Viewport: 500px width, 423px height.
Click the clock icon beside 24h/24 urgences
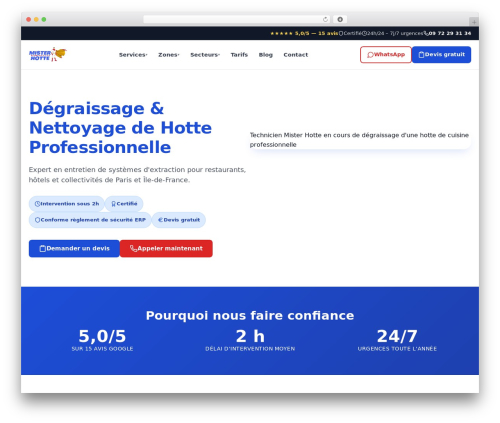(364, 33)
